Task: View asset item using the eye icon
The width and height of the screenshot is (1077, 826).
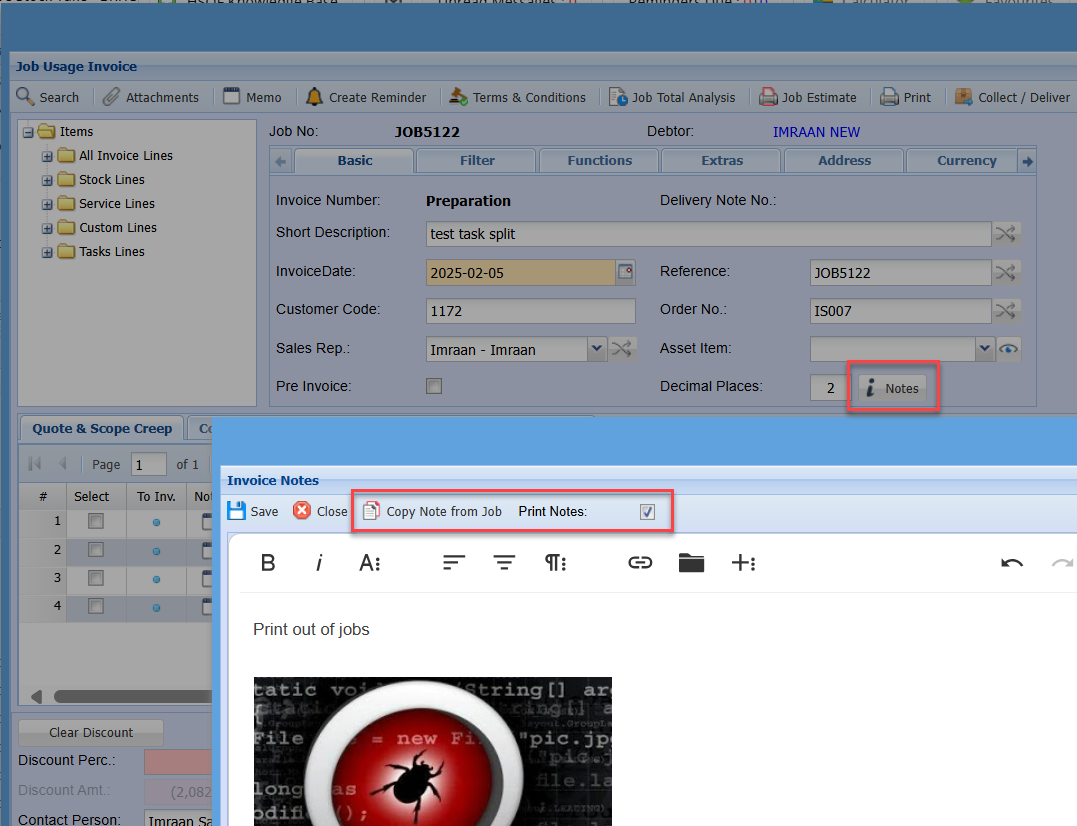Action: [1008, 349]
